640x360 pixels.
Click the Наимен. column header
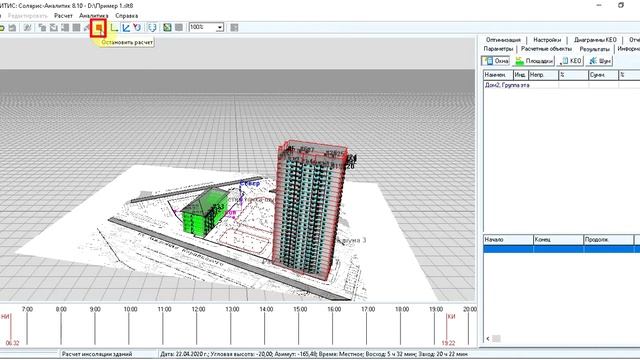tap(498, 75)
